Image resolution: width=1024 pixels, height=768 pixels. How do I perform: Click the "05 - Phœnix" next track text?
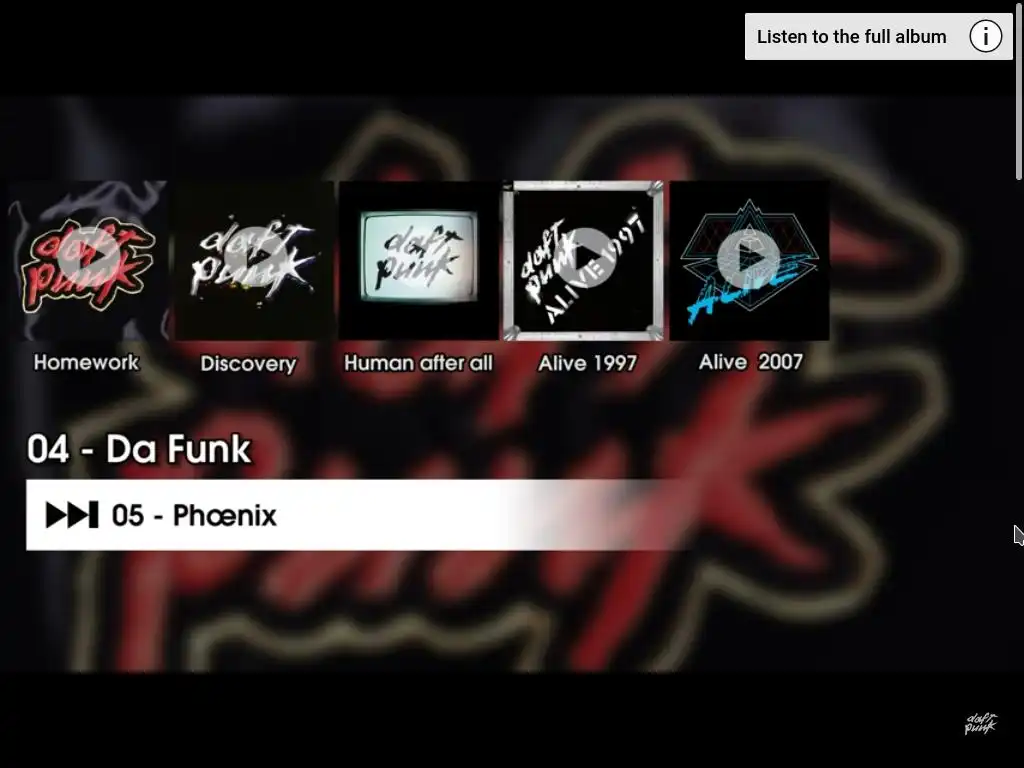point(195,515)
